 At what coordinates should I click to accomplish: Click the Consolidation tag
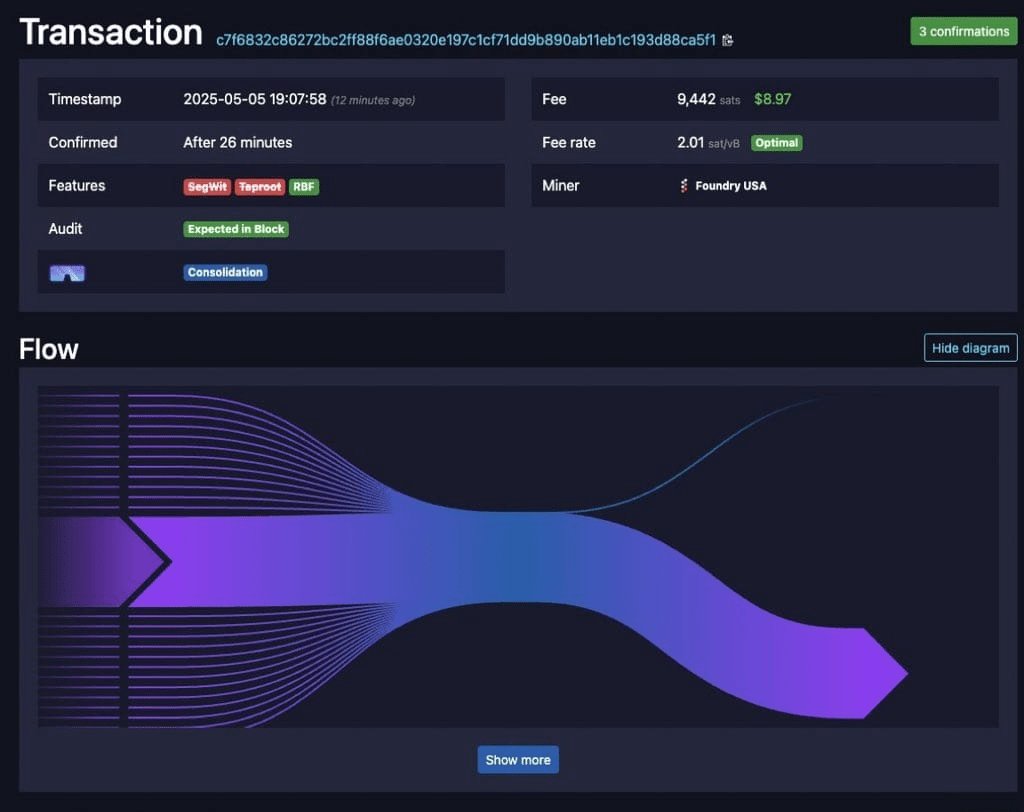(225, 272)
